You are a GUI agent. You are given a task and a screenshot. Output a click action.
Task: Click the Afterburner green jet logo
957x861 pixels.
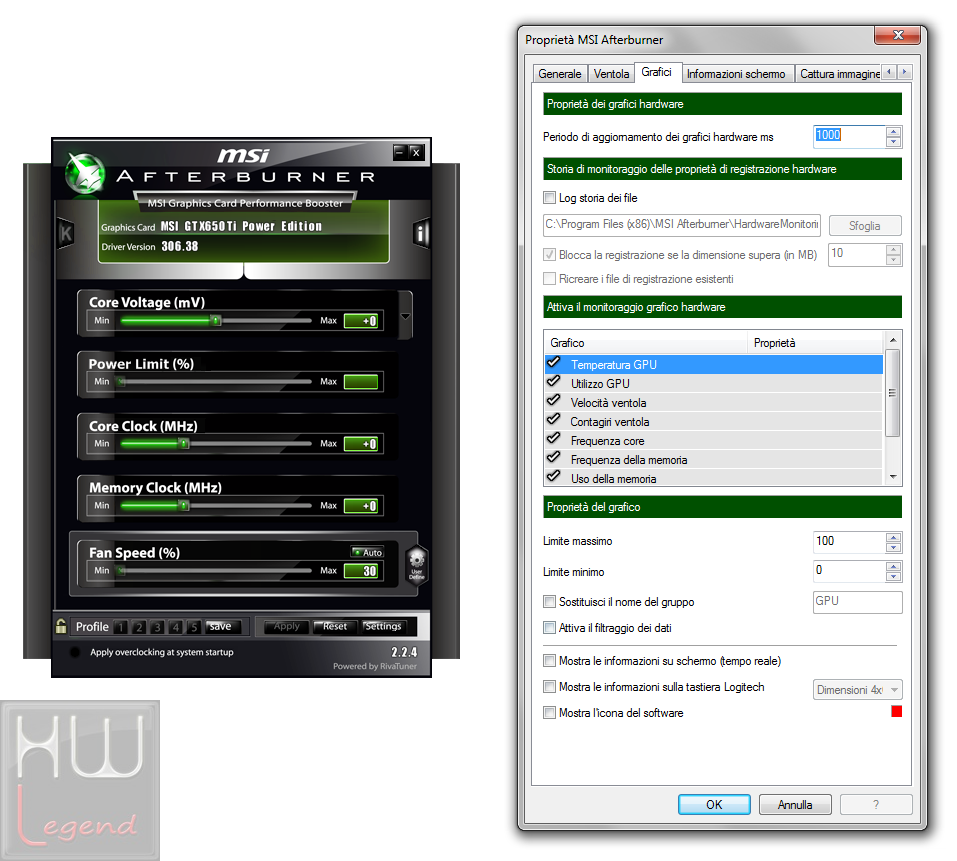pyautogui.click(x=85, y=173)
